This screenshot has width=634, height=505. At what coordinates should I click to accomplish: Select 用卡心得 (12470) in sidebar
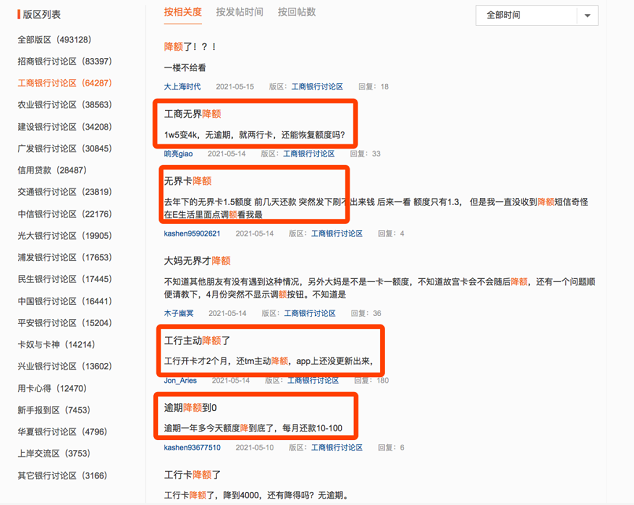[x=52, y=389]
